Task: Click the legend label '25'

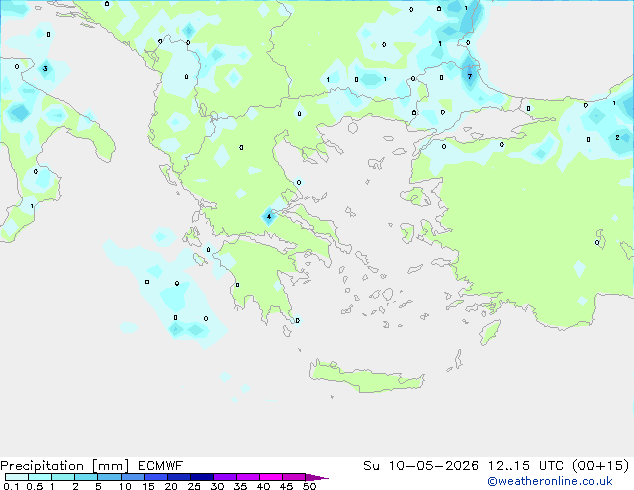Action: click(x=194, y=486)
